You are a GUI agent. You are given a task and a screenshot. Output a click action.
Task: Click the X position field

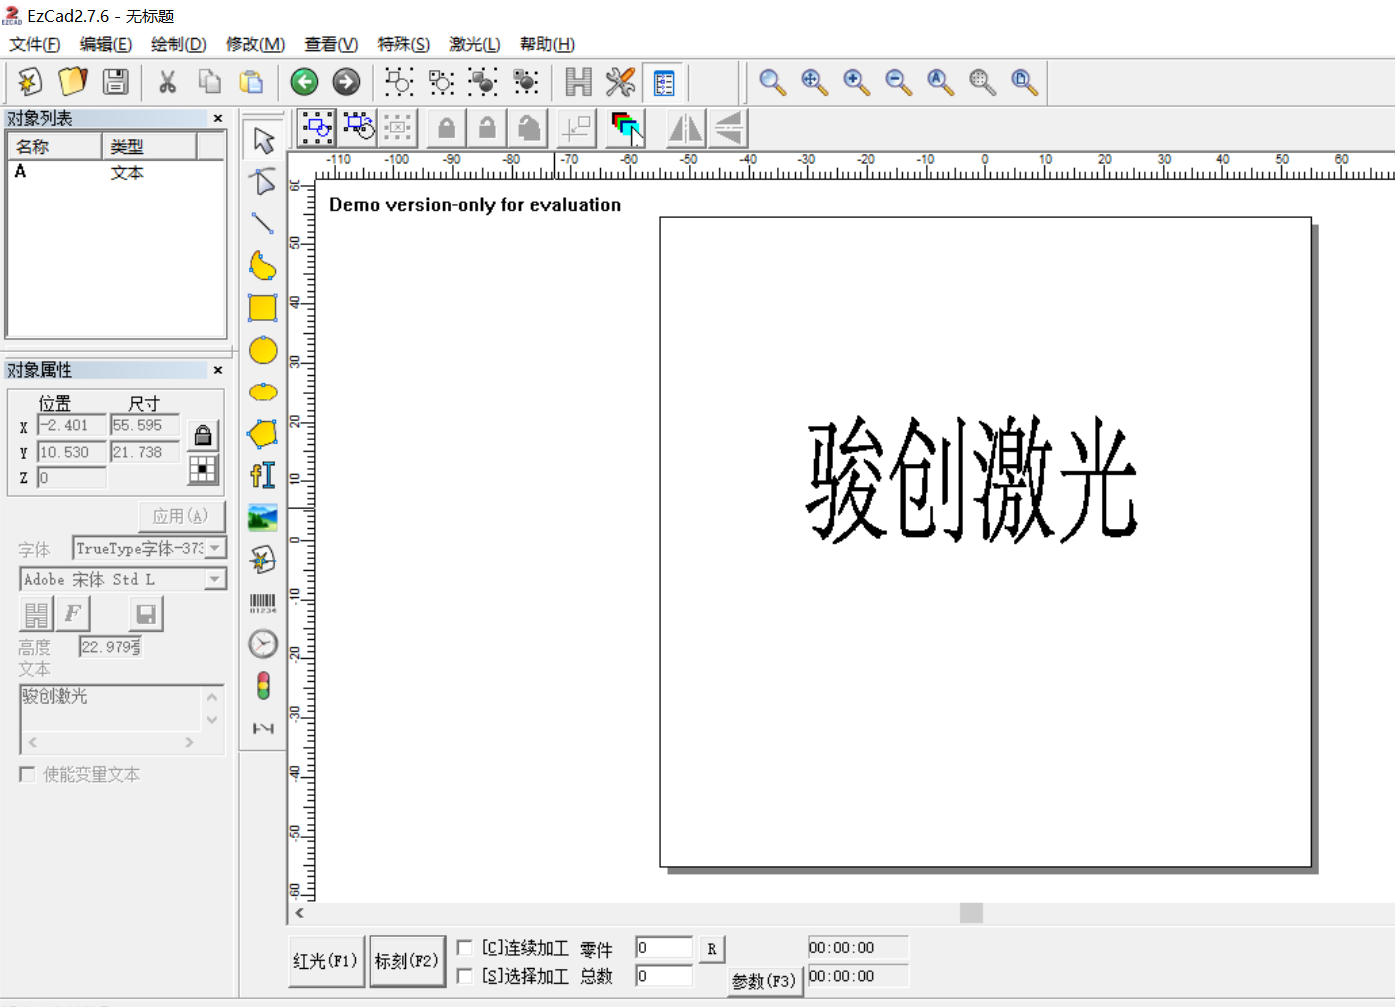tap(72, 426)
